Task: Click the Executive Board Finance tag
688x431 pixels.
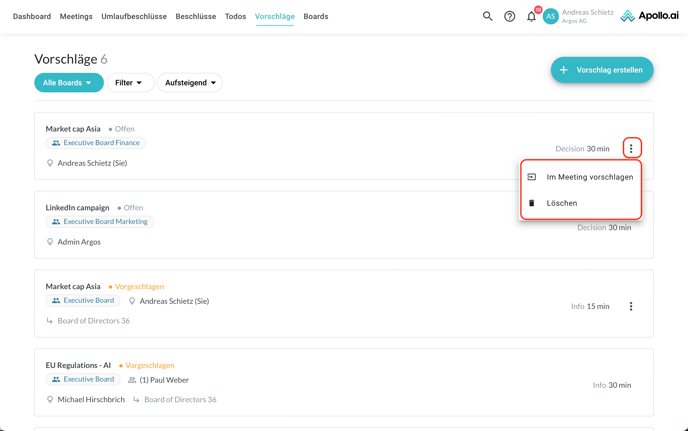Action: click(96, 143)
